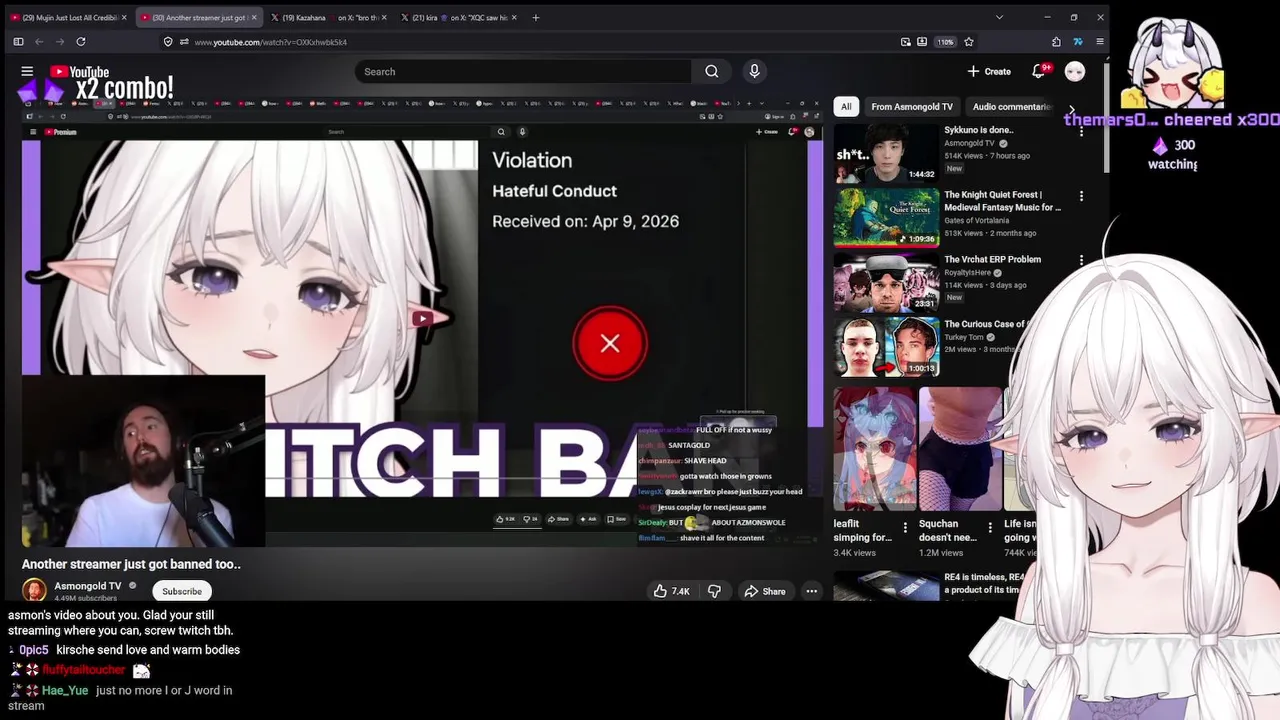Close the Mujin Just Lost tab
Image resolution: width=1280 pixels, height=720 pixels.
[124, 17]
